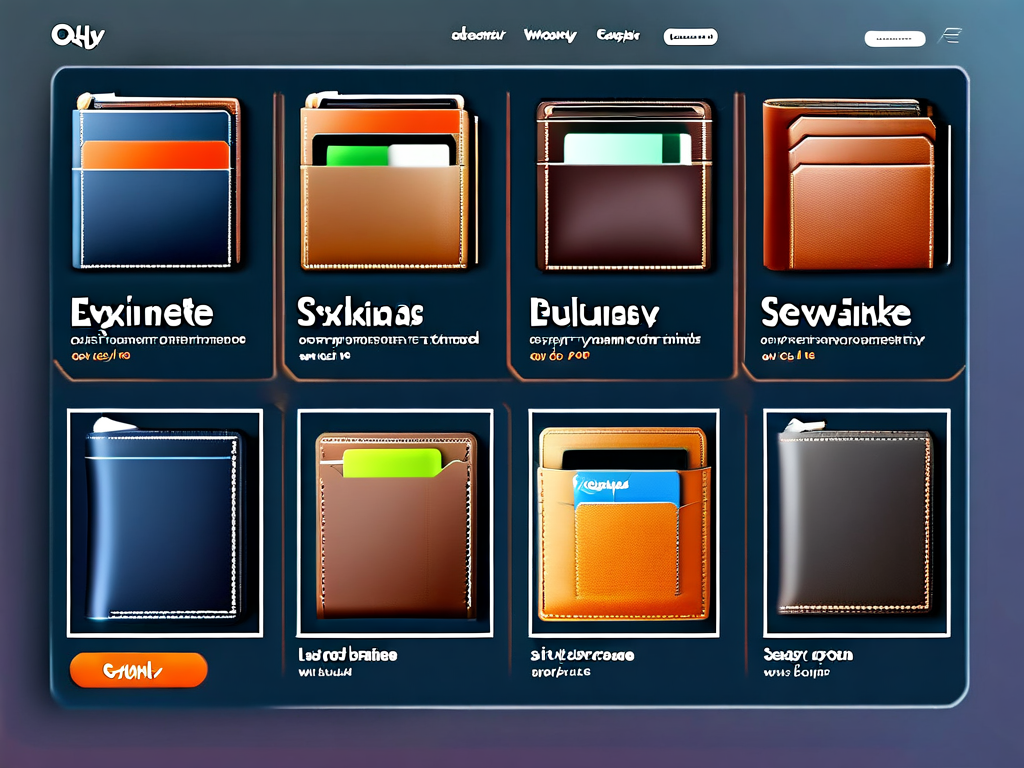Select the brown sleeve with lime green card
The image size is (1024, 768).
tap(395, 523)
